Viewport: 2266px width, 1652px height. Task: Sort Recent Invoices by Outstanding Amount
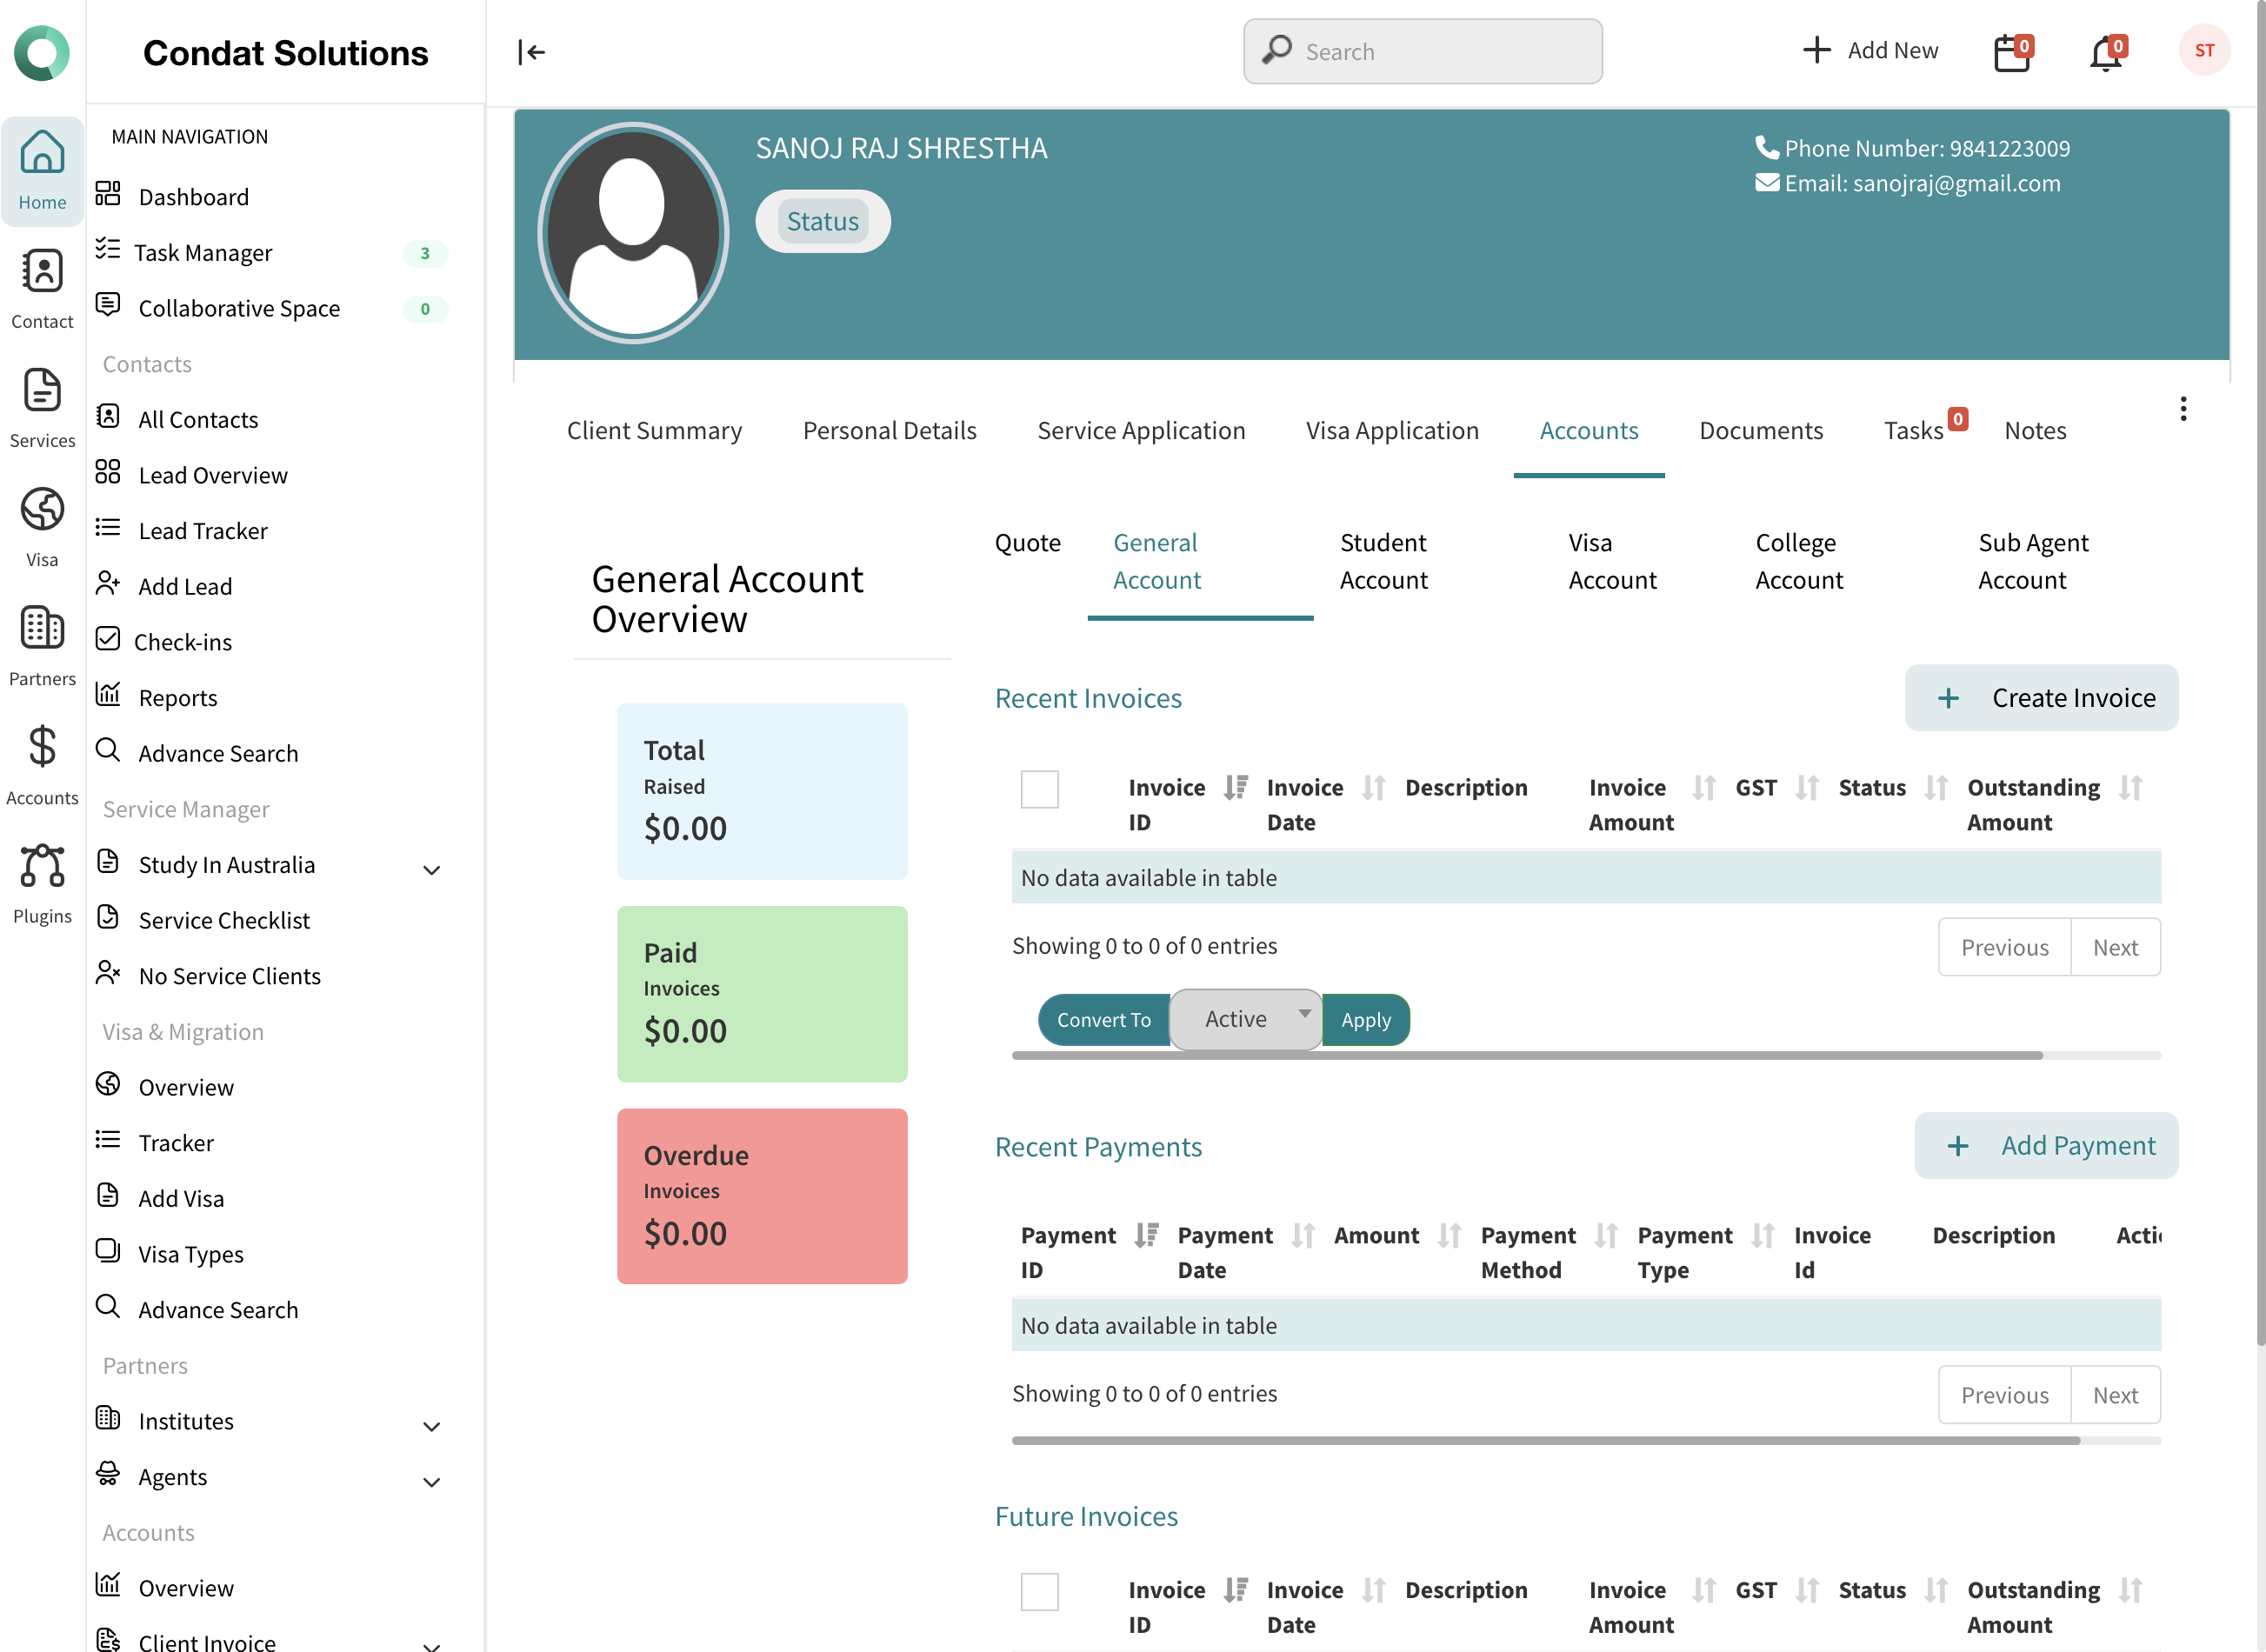click(x=2130, y=788)
